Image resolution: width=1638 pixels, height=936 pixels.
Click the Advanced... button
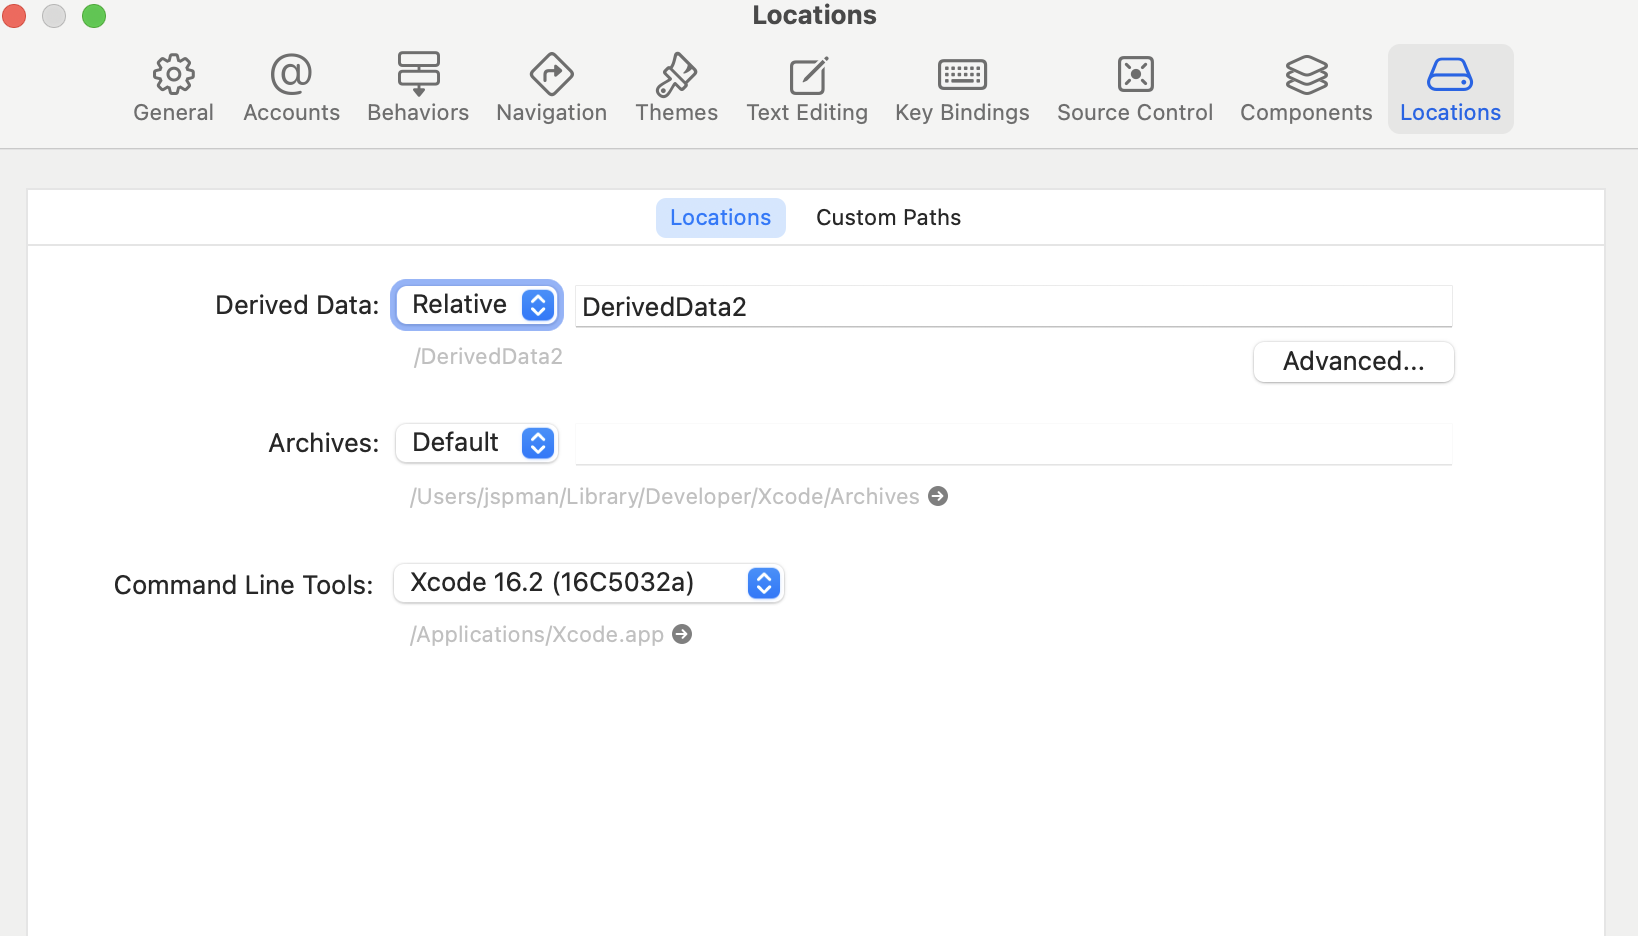click(1353, 362)
